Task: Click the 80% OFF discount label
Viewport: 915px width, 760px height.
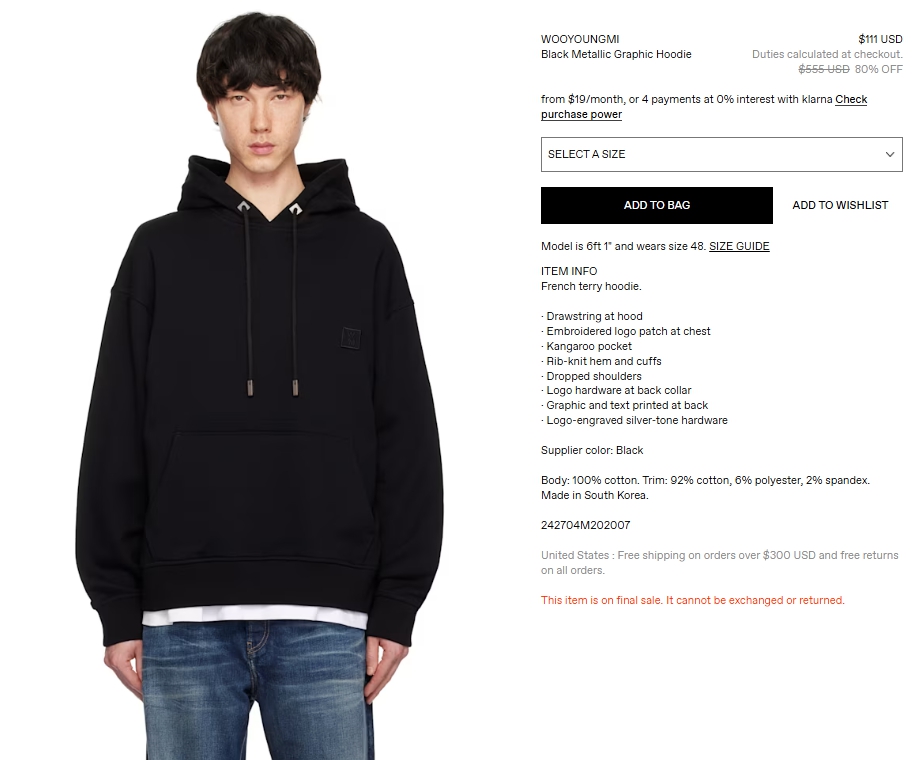Action: click(878, 69)
